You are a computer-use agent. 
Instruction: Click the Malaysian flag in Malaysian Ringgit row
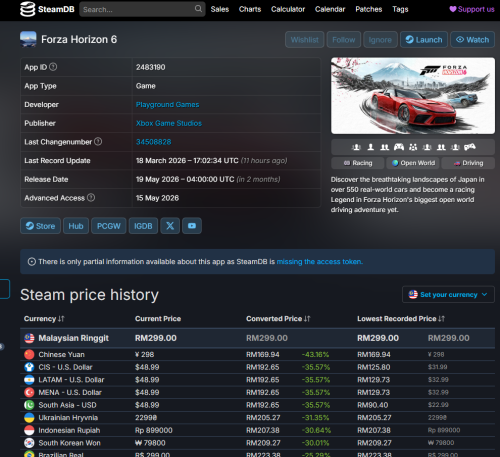pyautogui.click(x=29, y=338)
